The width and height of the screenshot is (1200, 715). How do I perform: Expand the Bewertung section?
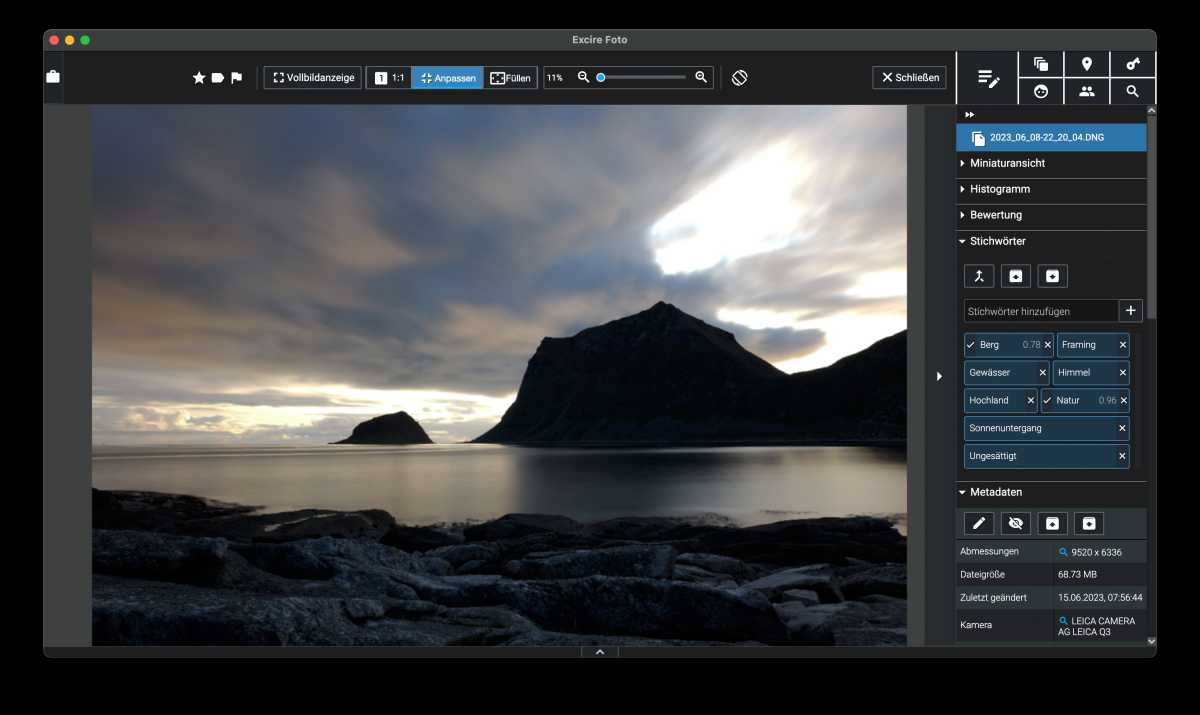1051,215
